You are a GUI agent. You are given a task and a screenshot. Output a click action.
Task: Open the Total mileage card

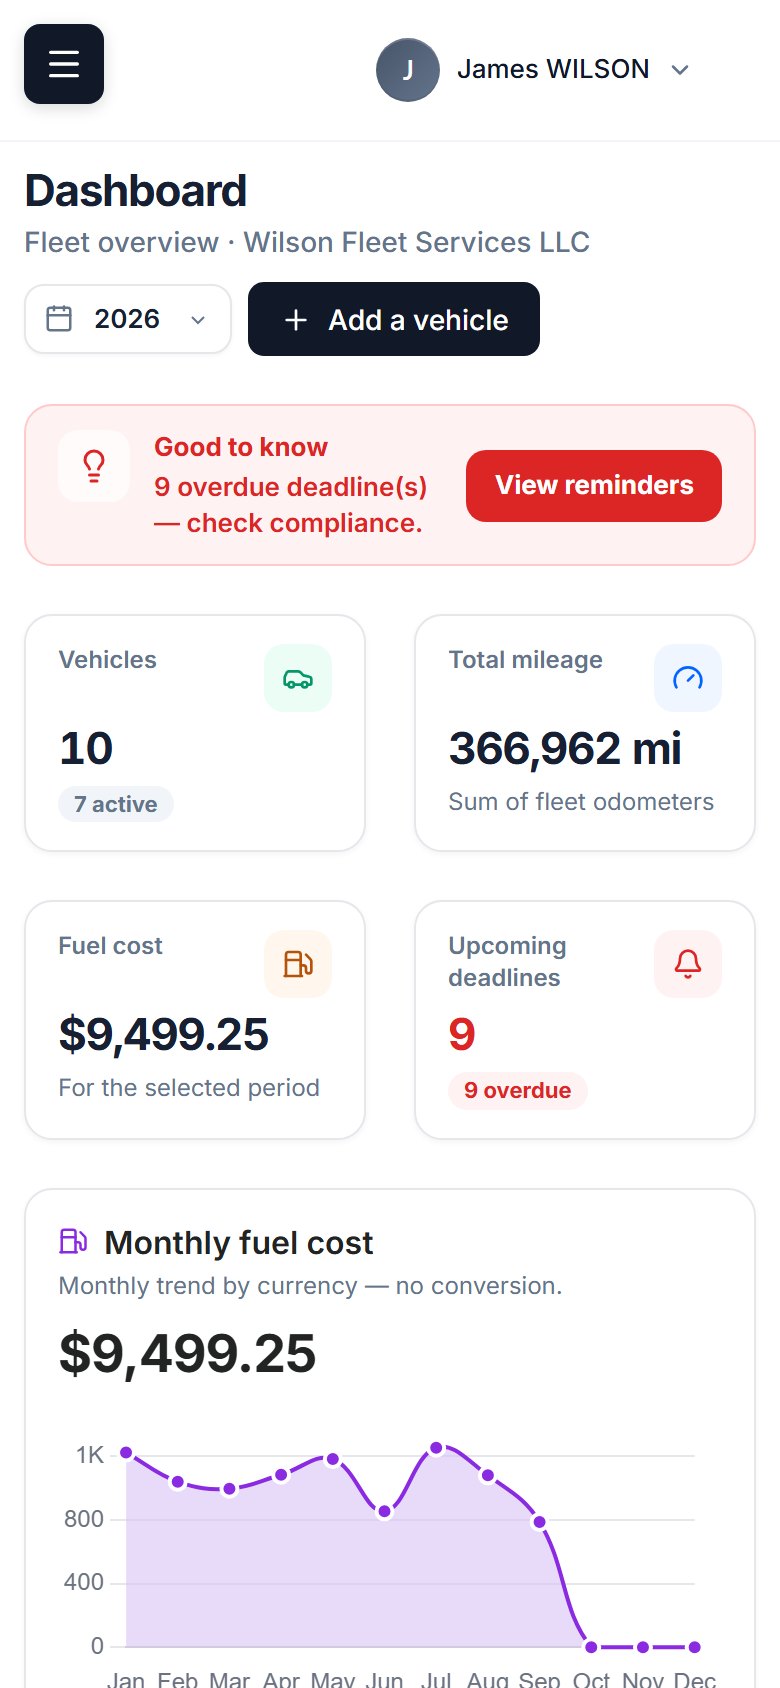585,733
